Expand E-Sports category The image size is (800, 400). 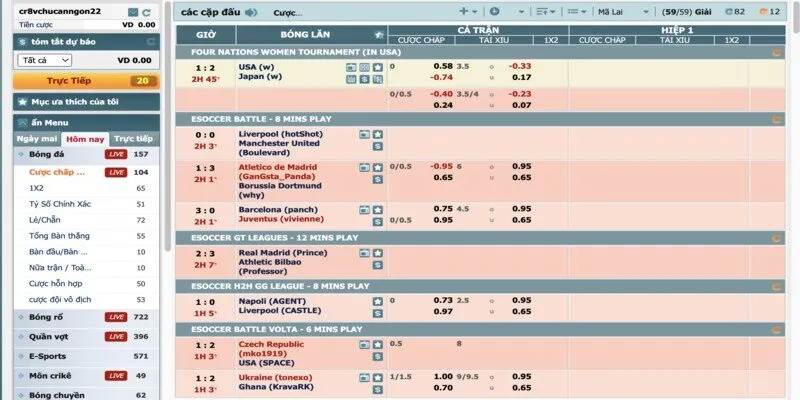tap(86, 356)
